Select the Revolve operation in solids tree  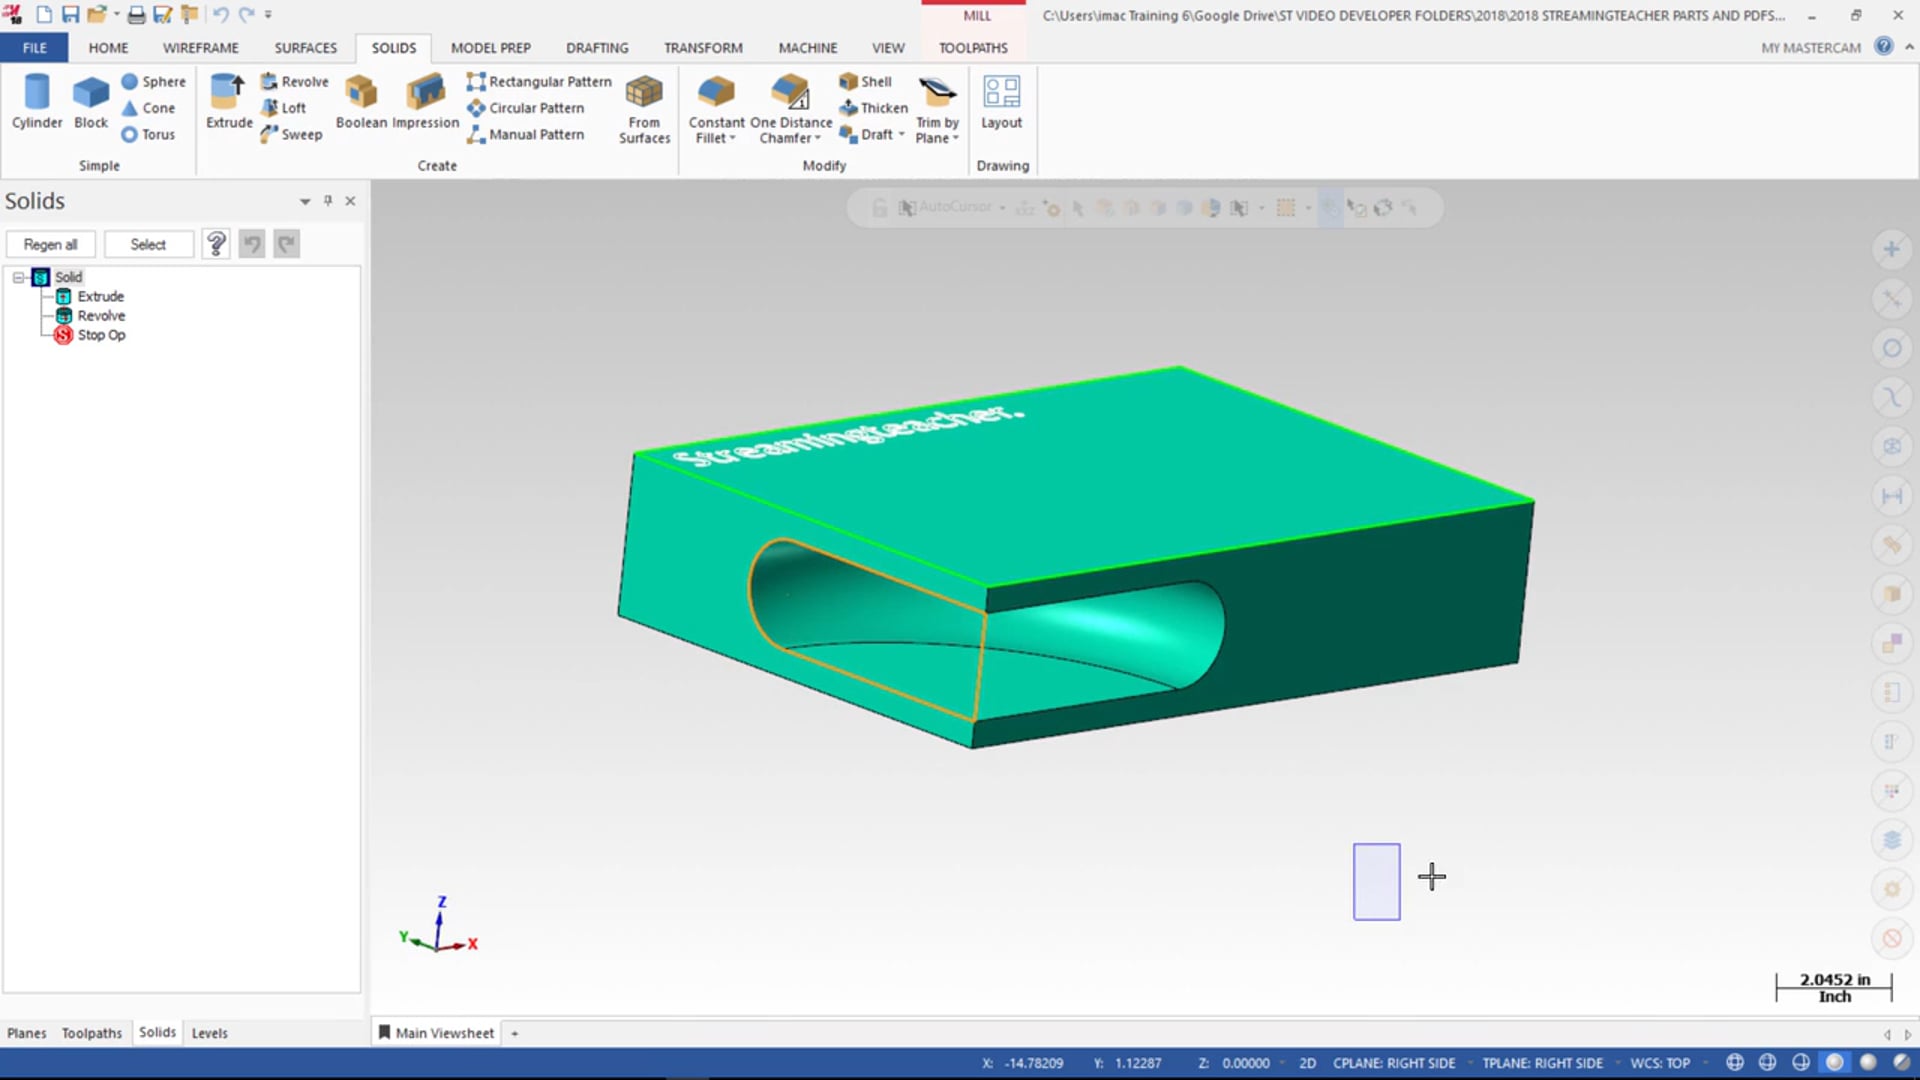point(101,315)
